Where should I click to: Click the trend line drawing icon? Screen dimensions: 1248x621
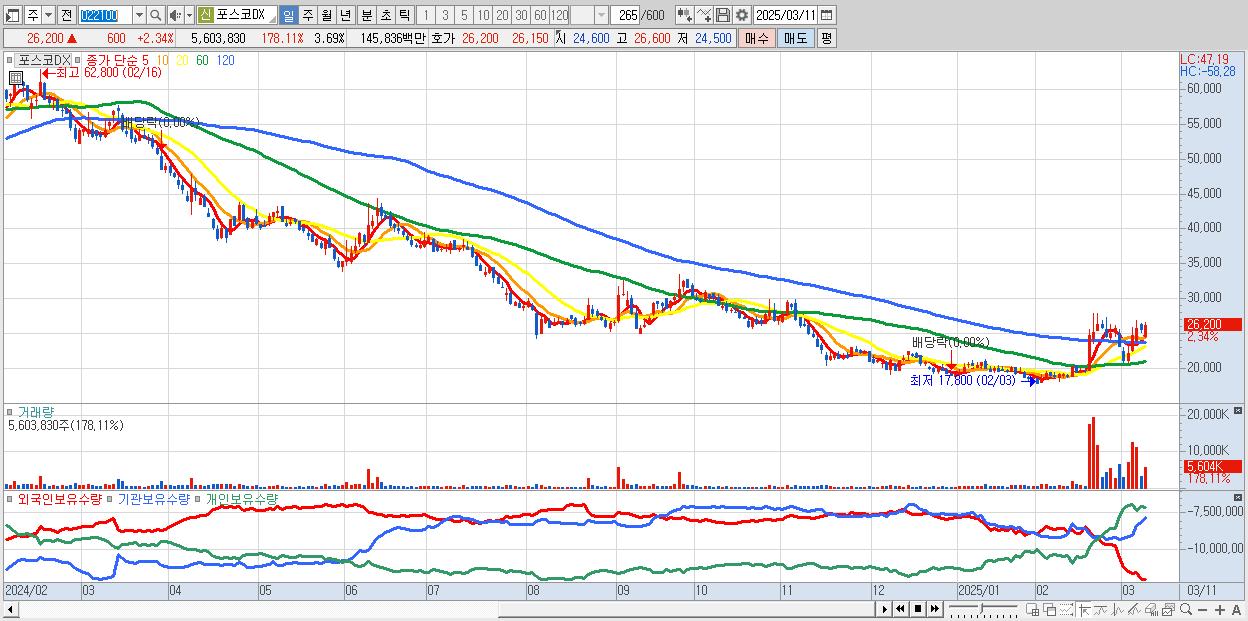click(1134, 610)
